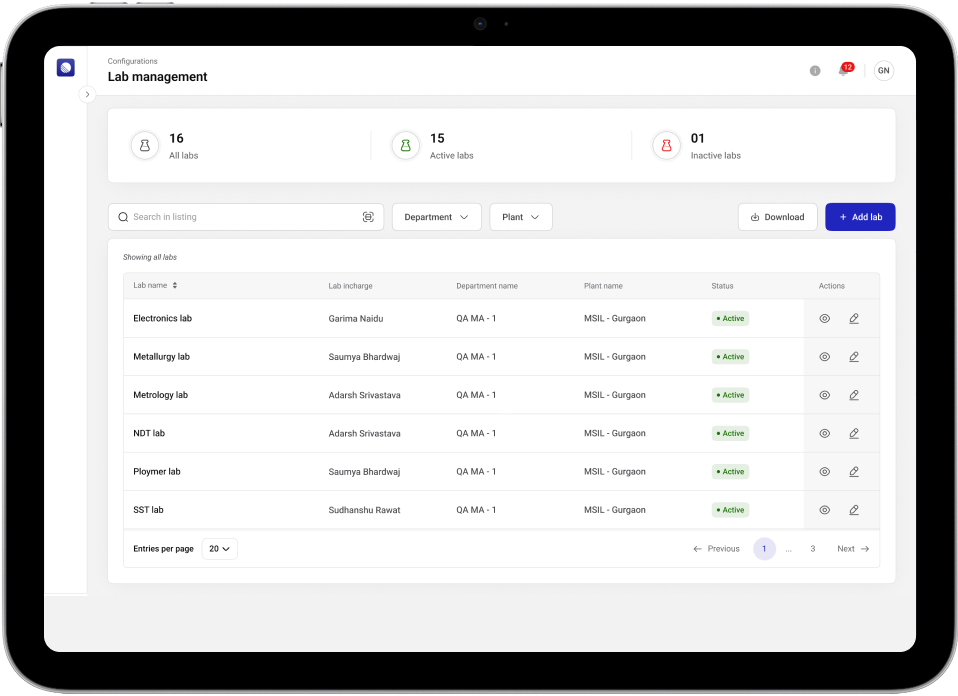
Task: Click the scan icon in search box
Action: coord(368,217)
